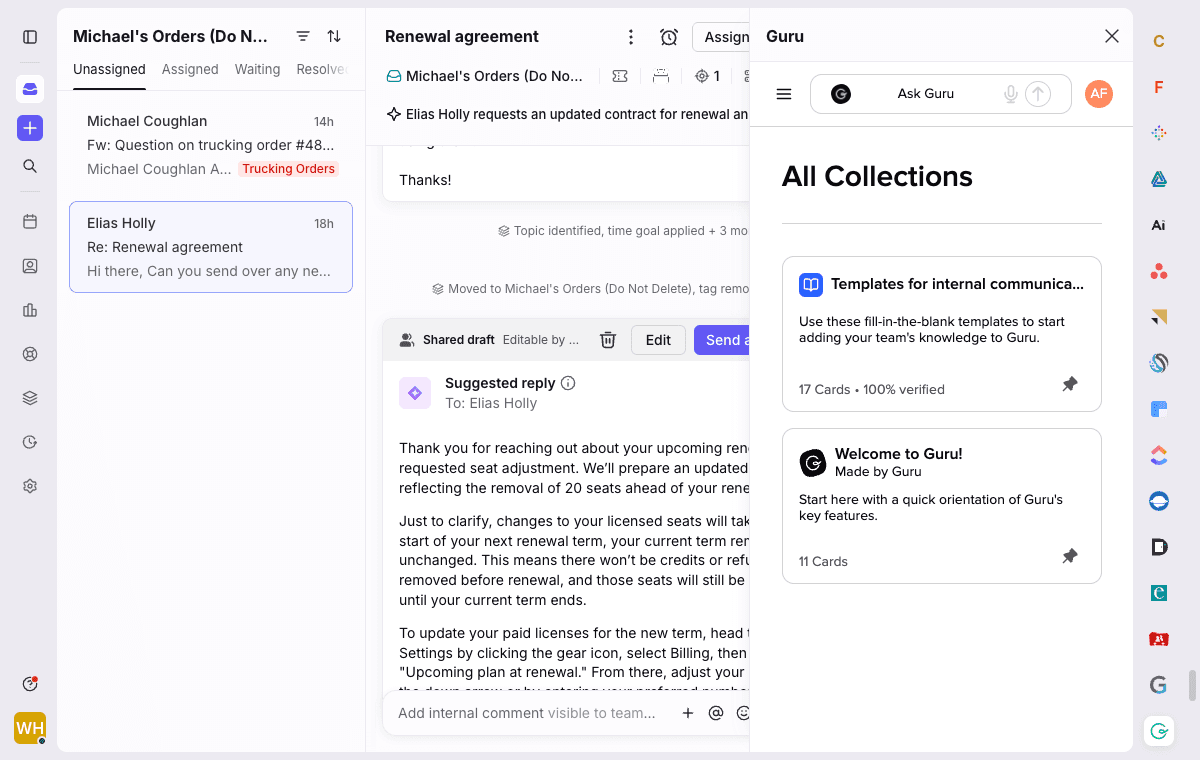Click the microphone icon in the Ask Guru bar
This screenshot has width=1200, height=760.
coord(1010,93)
